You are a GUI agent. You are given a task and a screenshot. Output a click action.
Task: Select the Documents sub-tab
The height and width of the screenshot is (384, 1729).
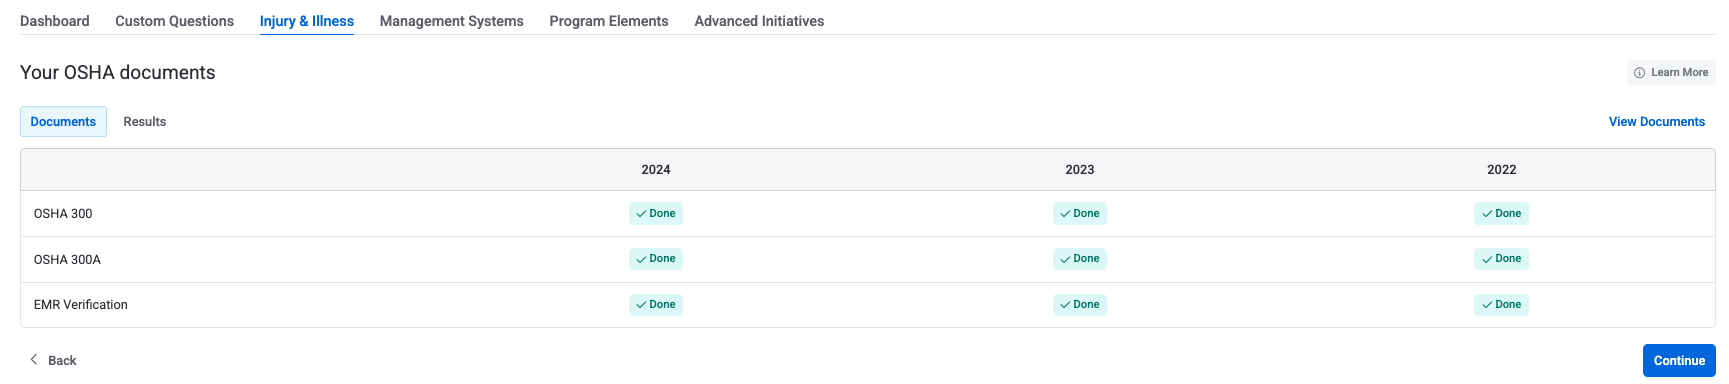click(63, 121)
